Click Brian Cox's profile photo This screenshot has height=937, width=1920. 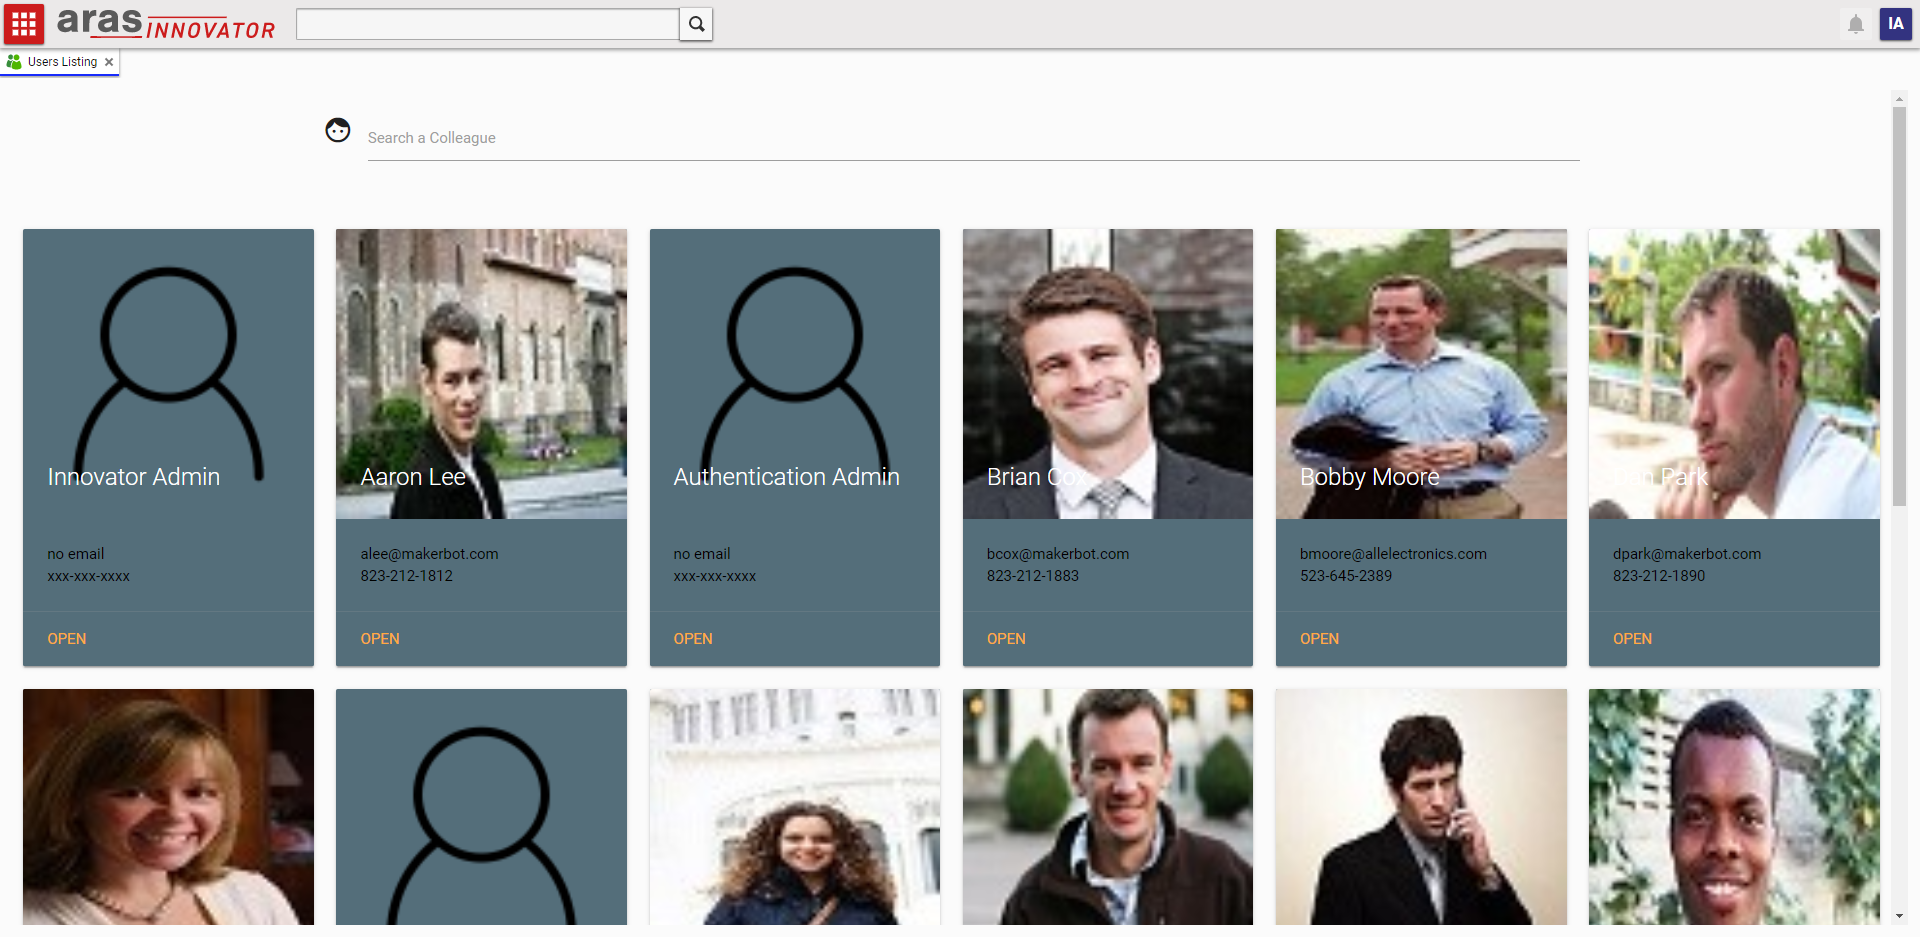click(1108, 374)
